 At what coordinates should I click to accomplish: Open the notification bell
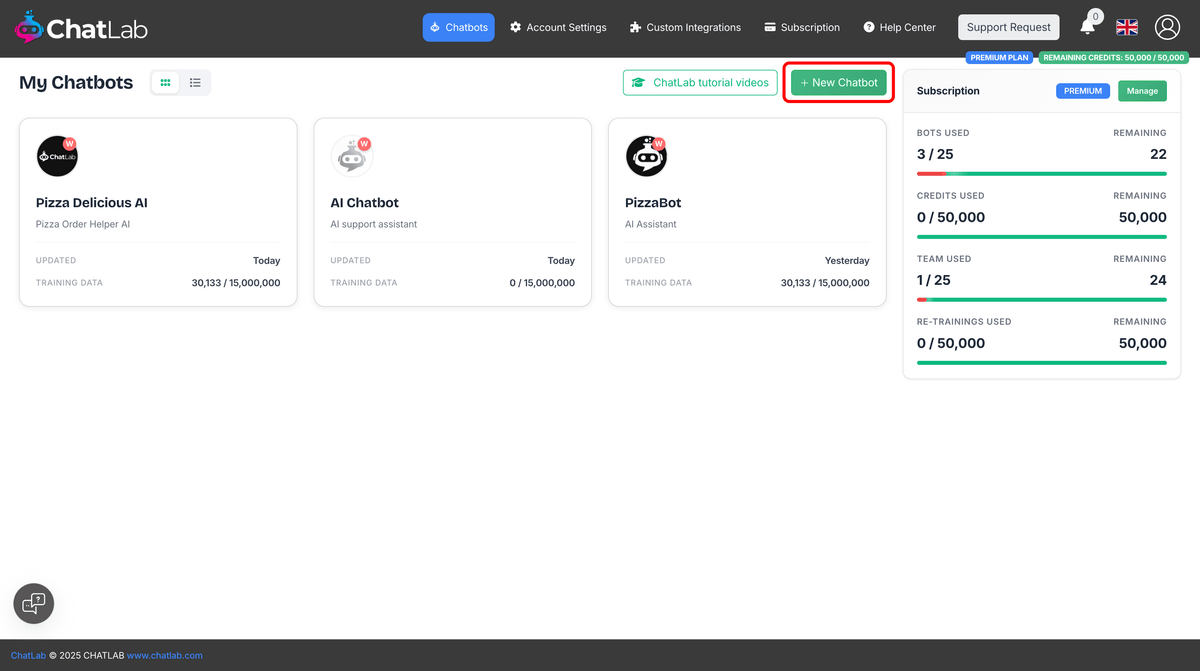pos(1088,27)
